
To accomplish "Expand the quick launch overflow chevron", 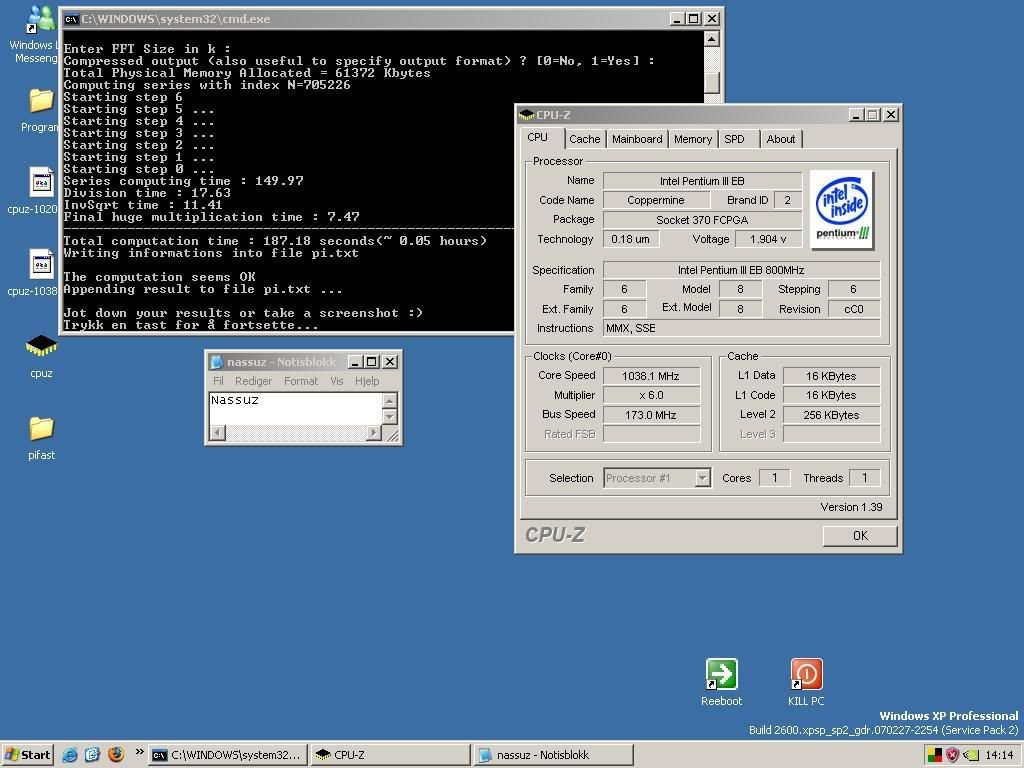I will tap(139, 752).
